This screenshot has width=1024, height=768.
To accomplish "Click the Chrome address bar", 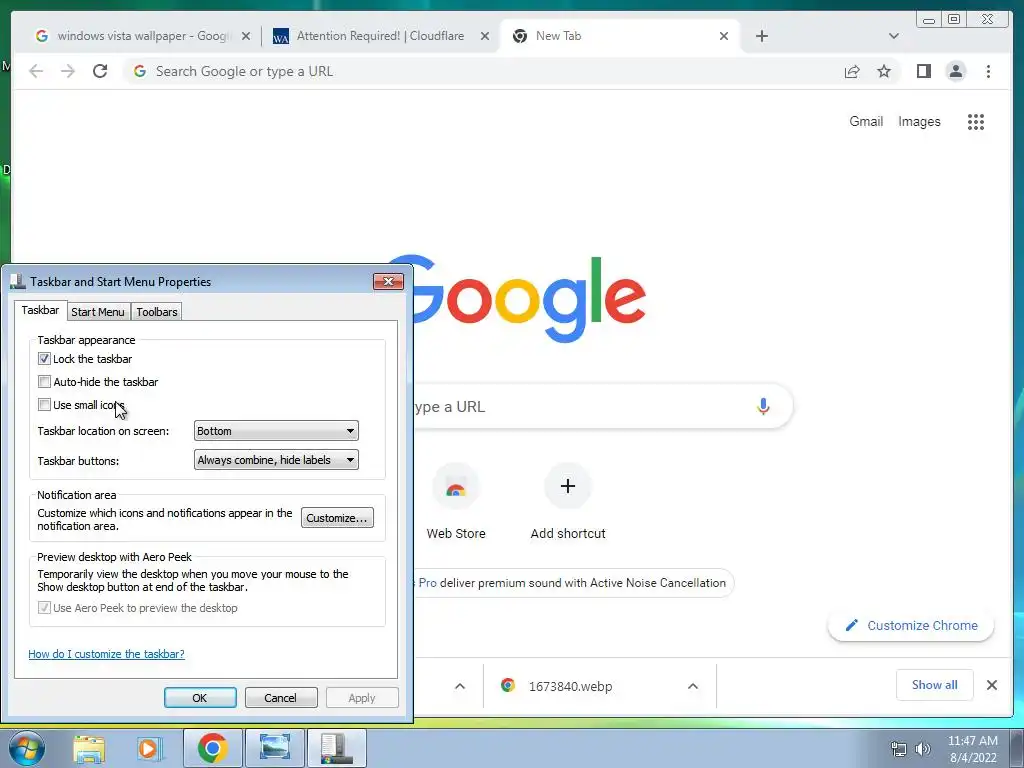I will tap(483, 71).
